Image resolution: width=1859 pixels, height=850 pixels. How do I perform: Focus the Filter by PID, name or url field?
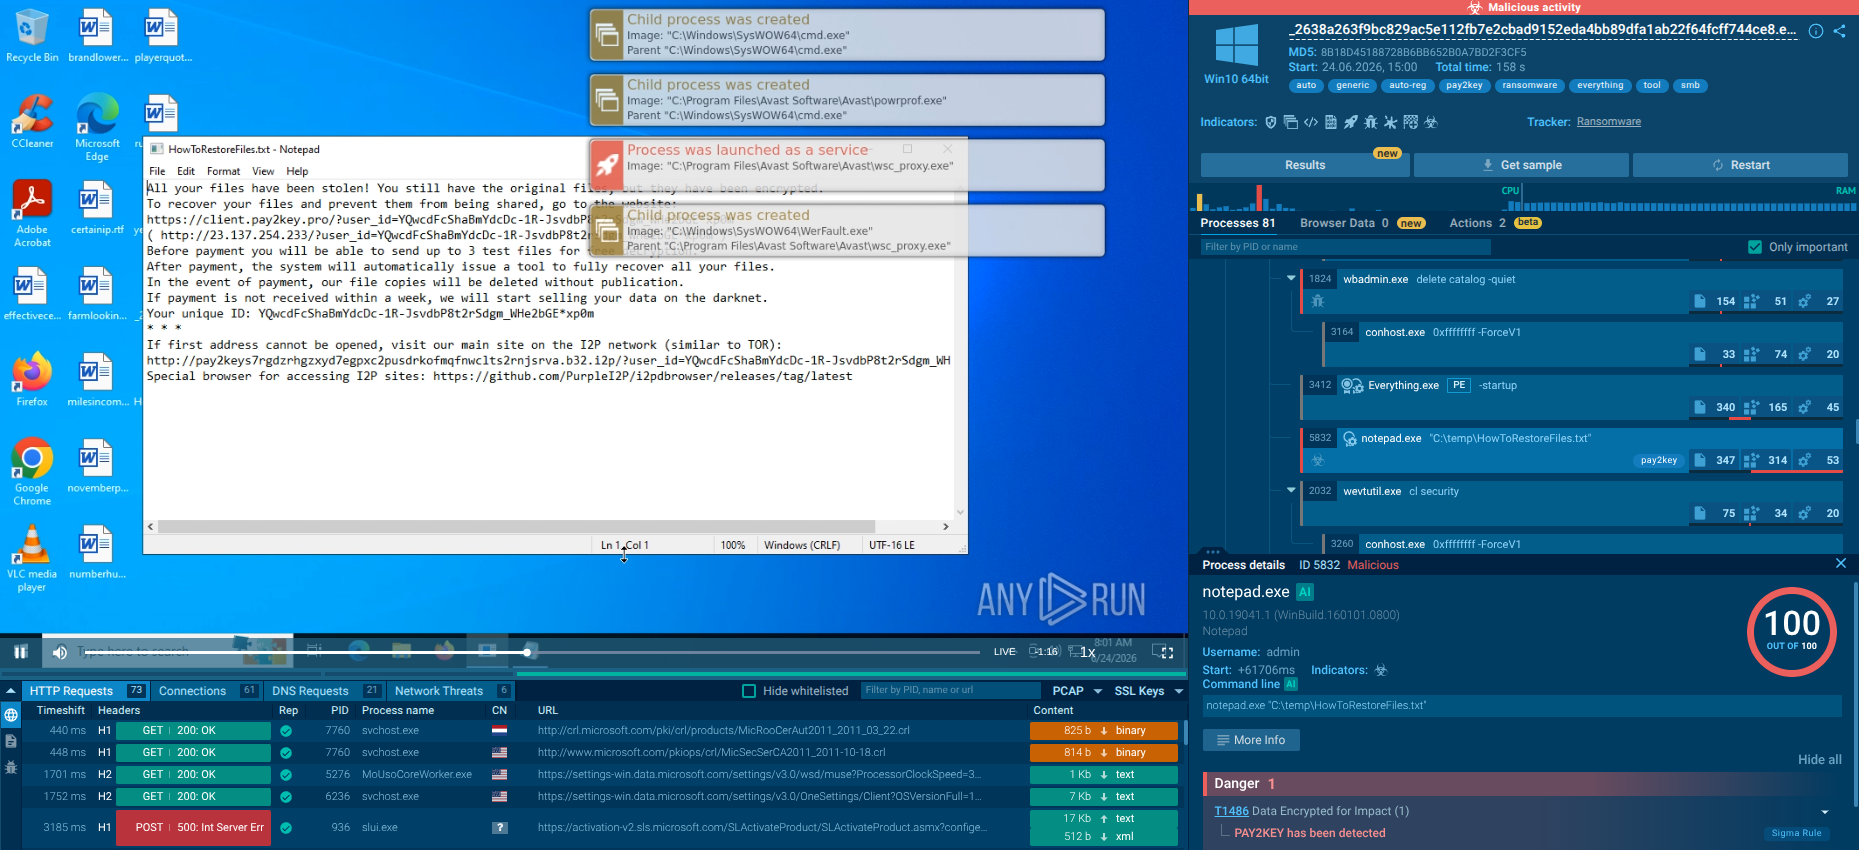click(x=950, y=690)
